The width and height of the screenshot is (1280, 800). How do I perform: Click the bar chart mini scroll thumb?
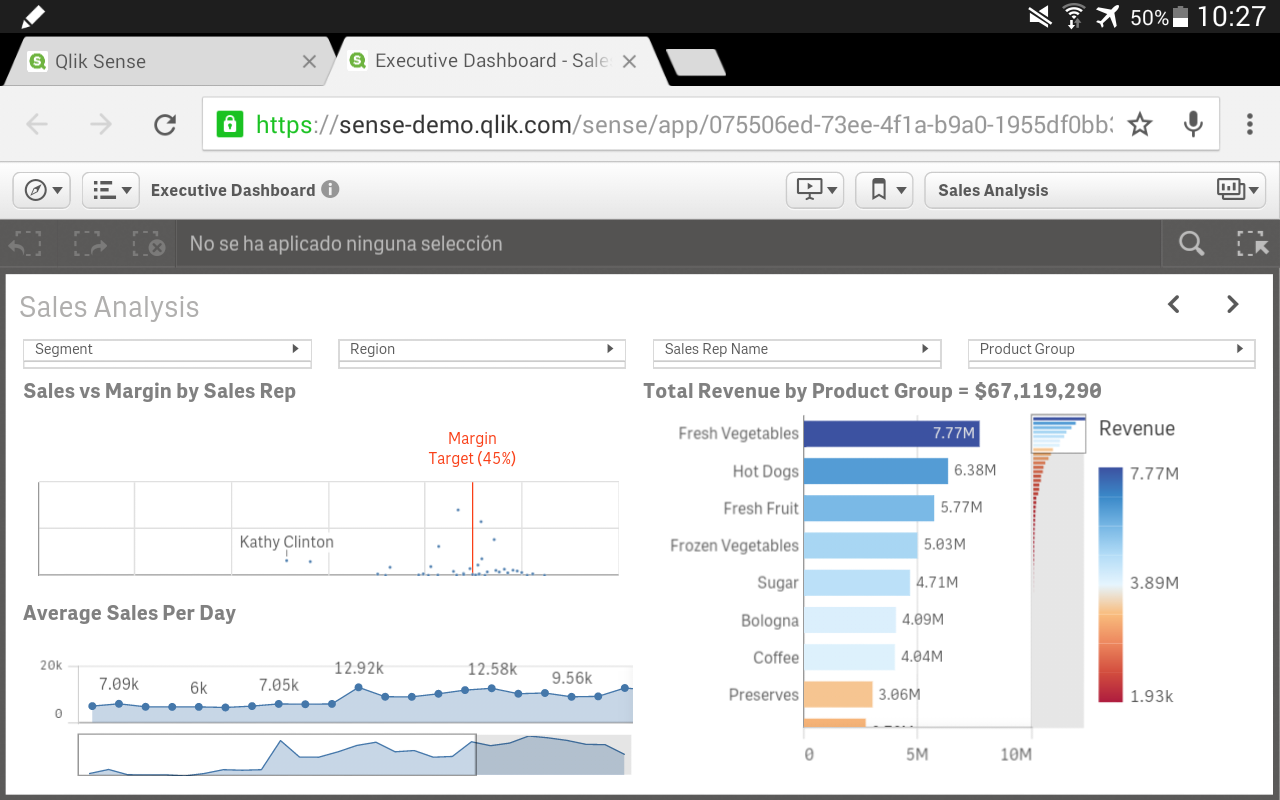click(1058, 434)
